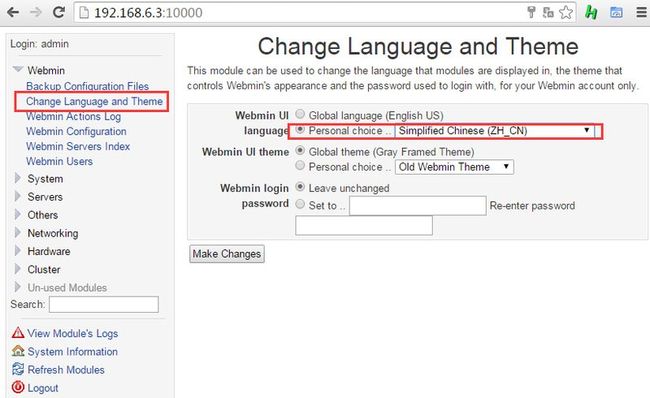The height and width of the screenshot is (398, 650).
Task: Select Personal choice language radio
Action: [300, 129]
